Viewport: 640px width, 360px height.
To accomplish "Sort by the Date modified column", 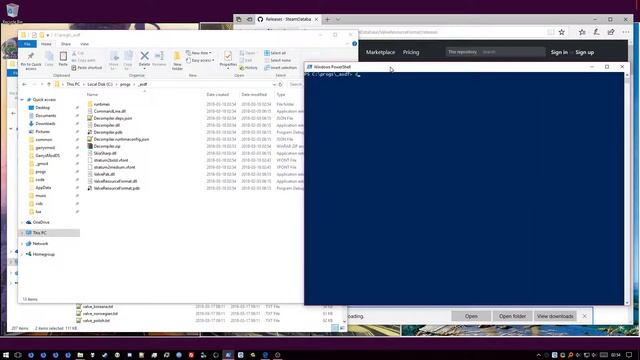I will (x=253, y=95).
